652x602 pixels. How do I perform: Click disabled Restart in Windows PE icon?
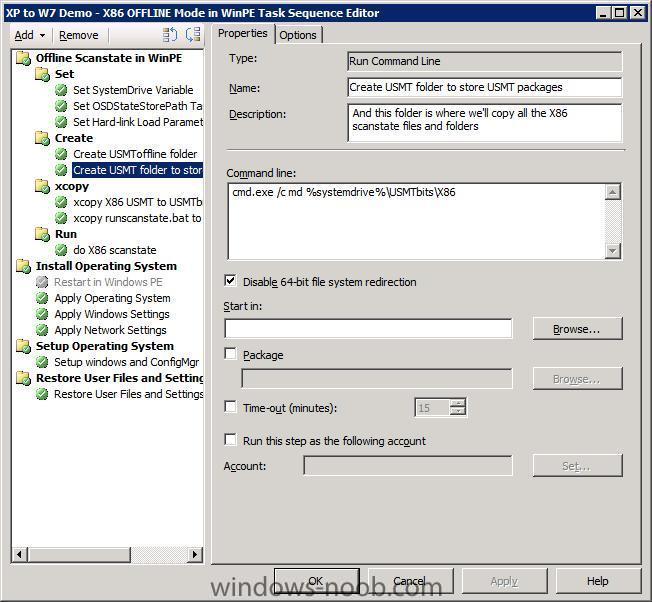42,282
